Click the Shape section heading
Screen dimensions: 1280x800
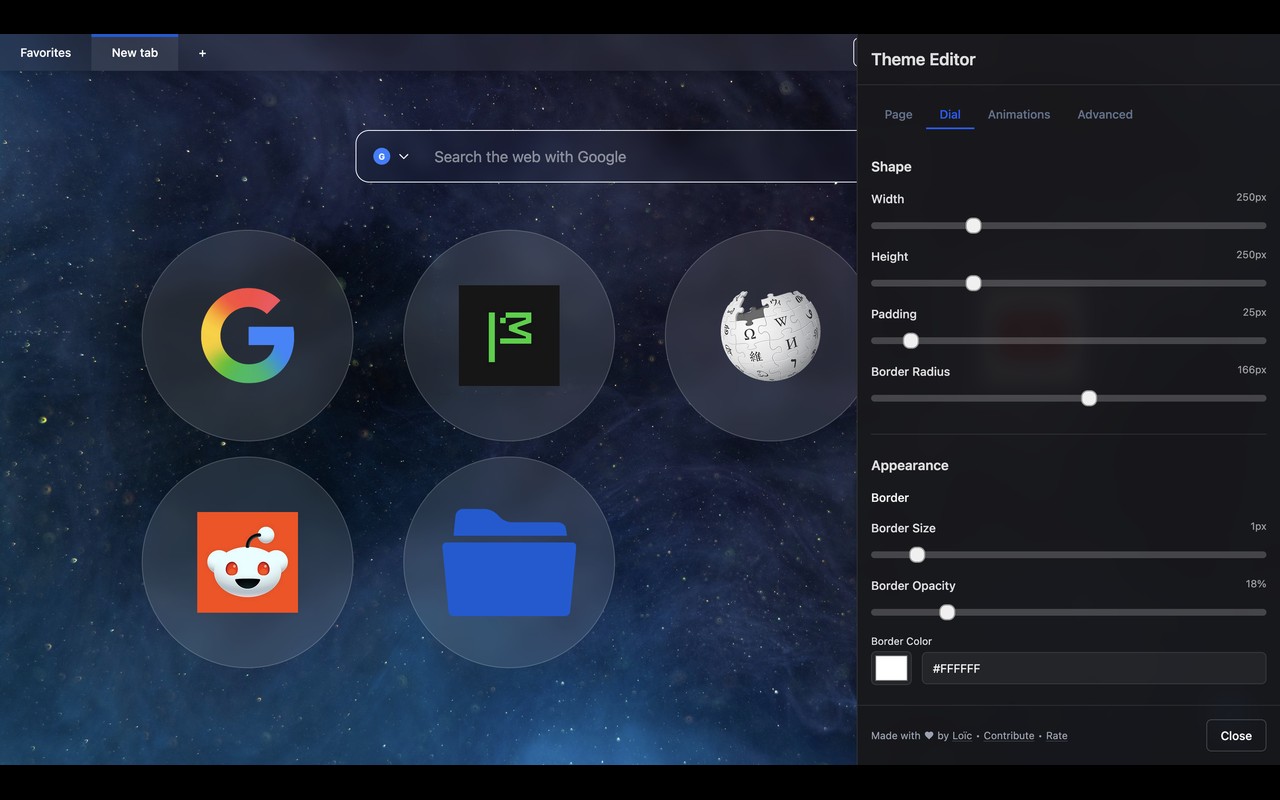pos(891,166)
